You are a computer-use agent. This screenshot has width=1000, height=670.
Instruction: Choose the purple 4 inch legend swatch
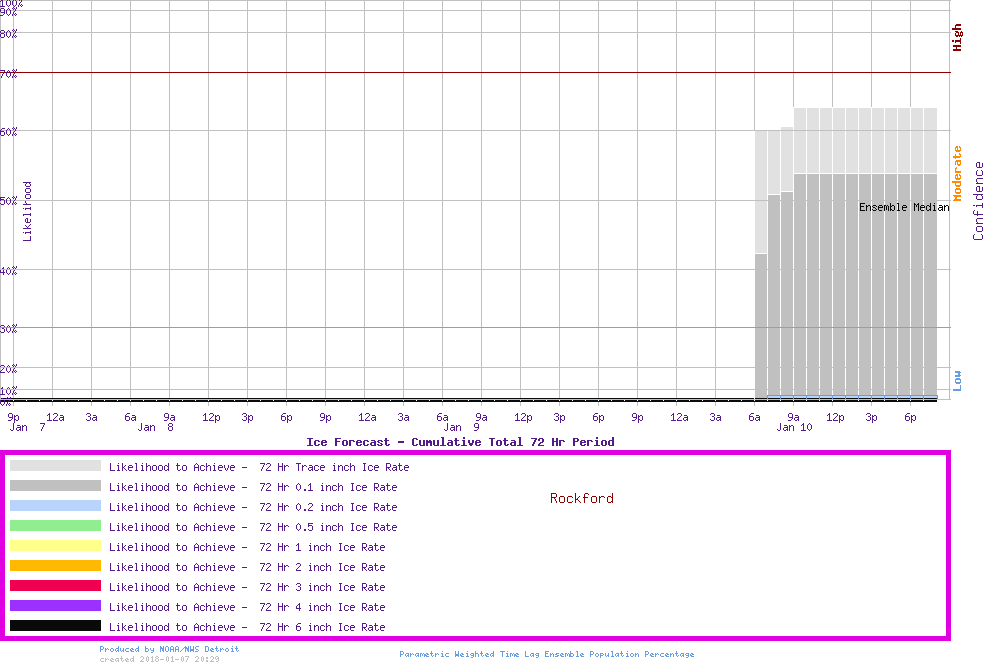(x=55, y=606)
